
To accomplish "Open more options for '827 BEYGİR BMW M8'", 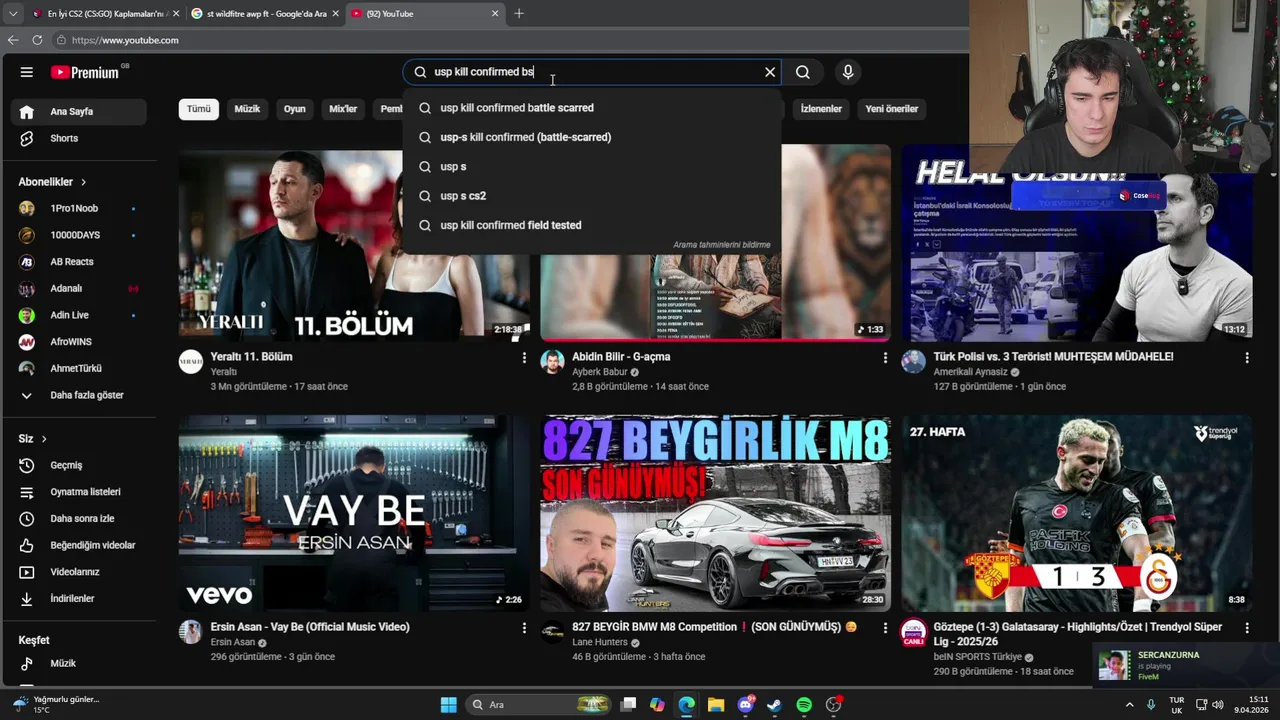I will coord(885,628).
